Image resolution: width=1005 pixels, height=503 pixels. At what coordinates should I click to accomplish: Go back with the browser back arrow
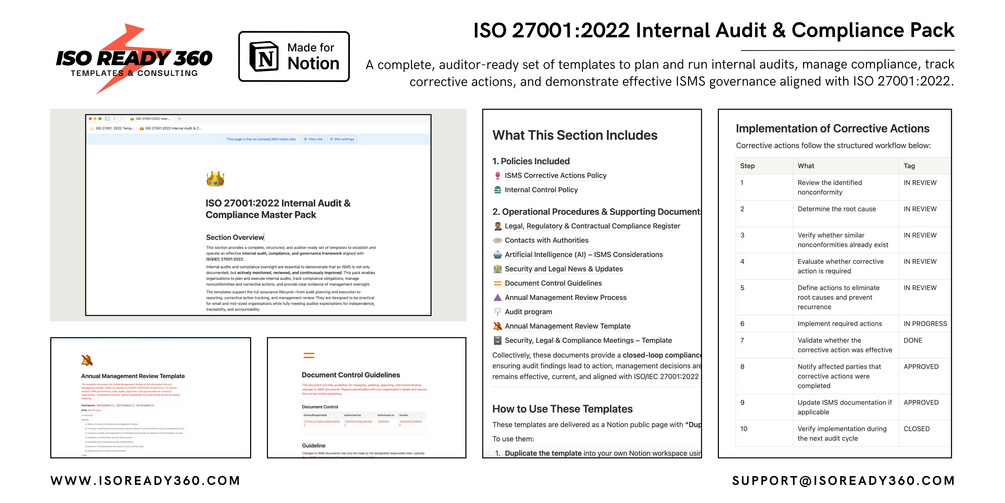click(x=114, y=119)
